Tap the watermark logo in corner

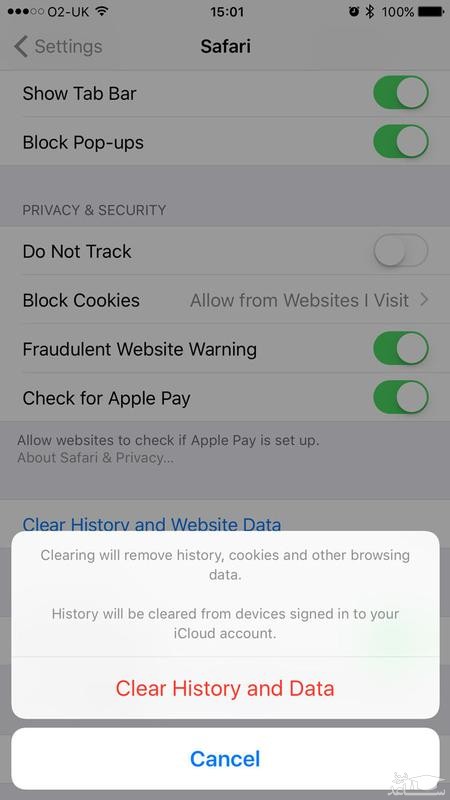[417, 780]
